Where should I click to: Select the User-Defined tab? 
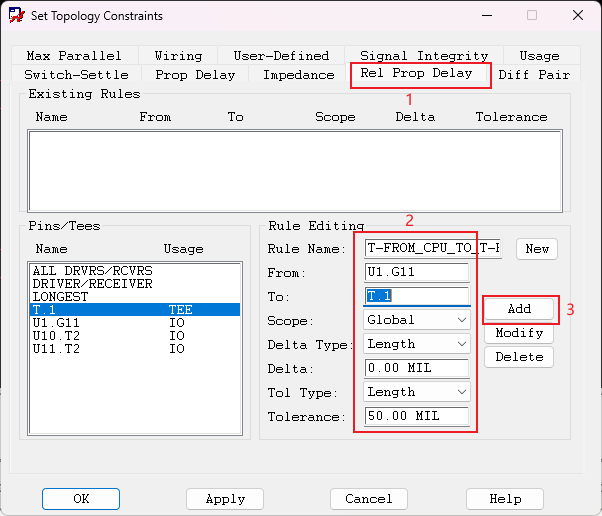point(281,56)
